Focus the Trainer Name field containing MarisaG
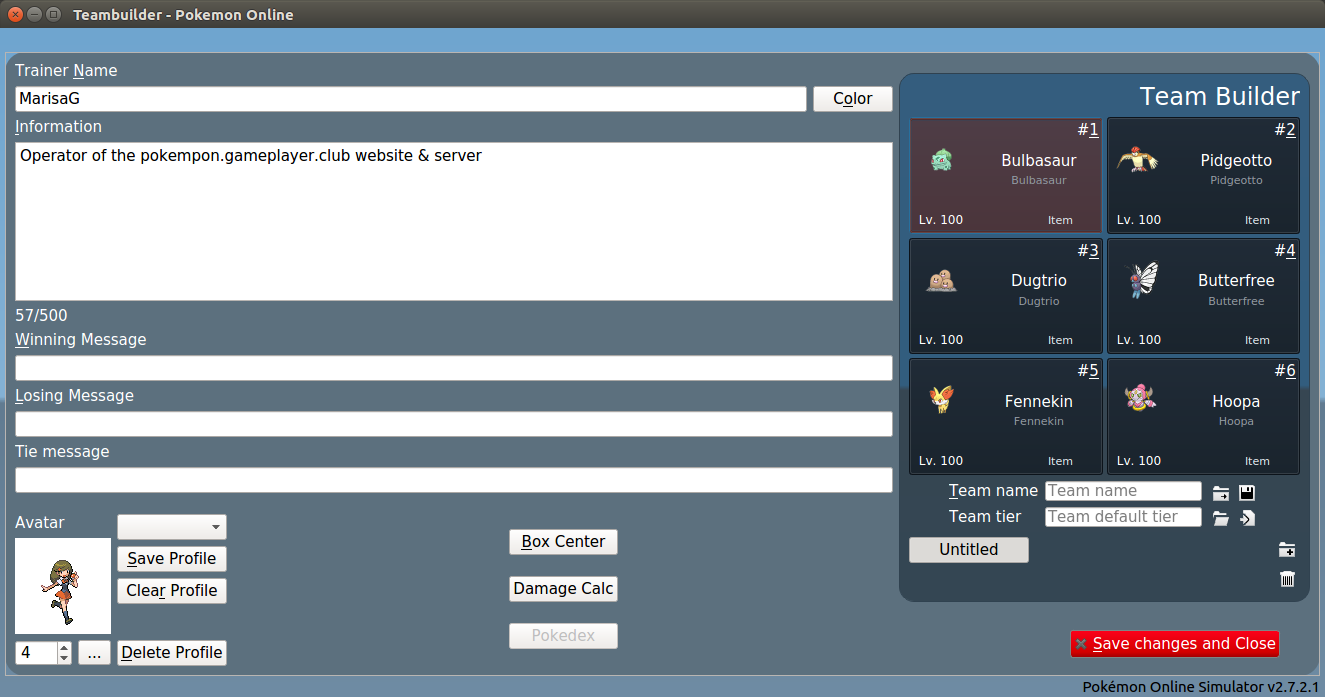The image size is (1325, 697). click(x=411, y=99)
